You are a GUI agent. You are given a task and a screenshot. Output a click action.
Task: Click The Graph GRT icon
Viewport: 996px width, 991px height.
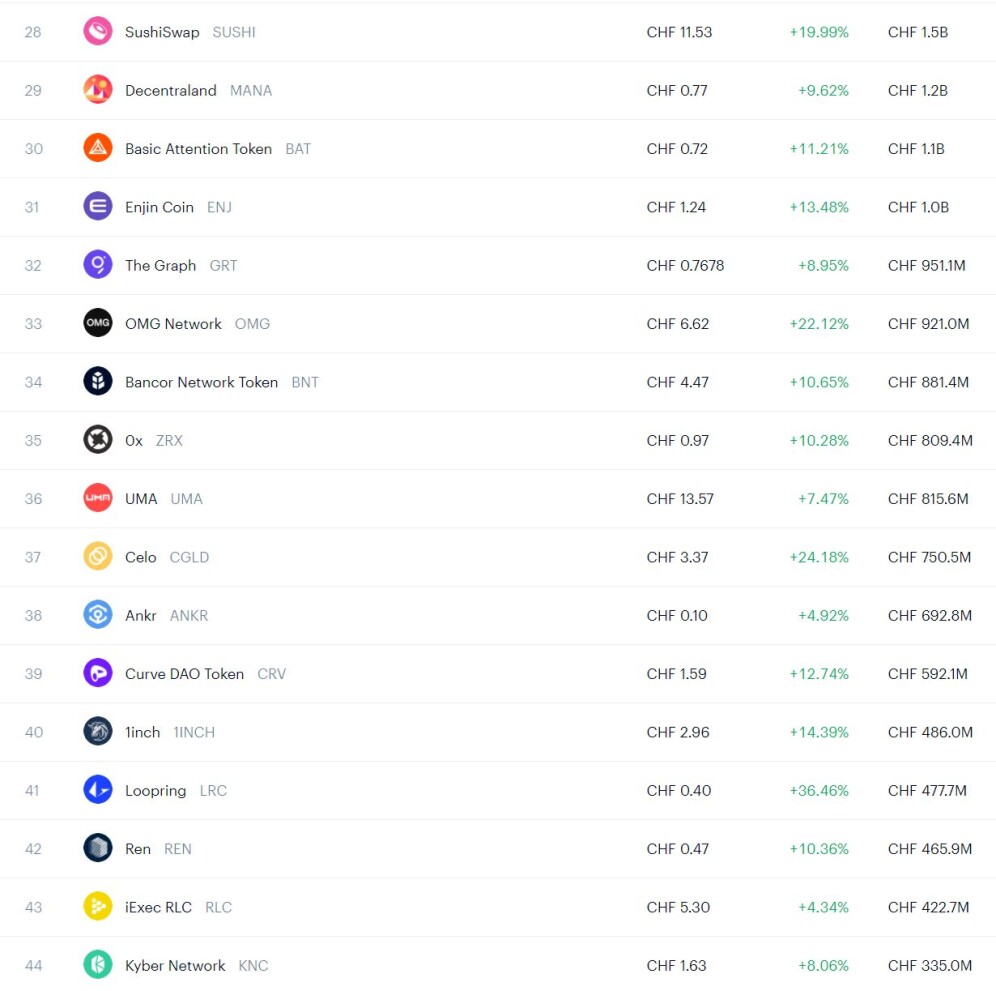[x=98, y=265]
